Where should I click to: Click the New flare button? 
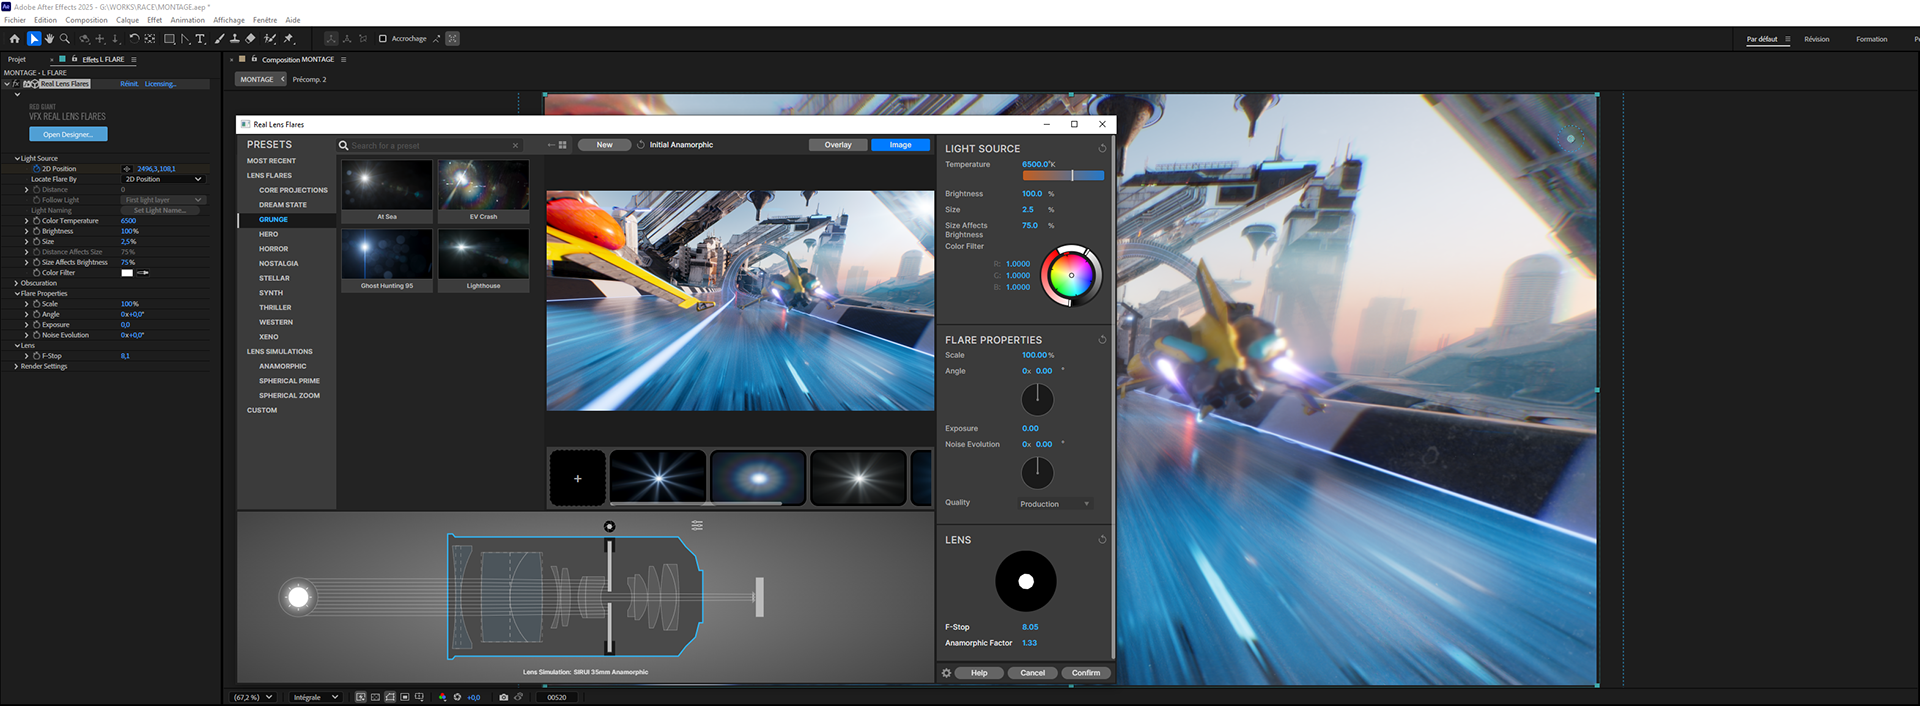pos(604,145)
